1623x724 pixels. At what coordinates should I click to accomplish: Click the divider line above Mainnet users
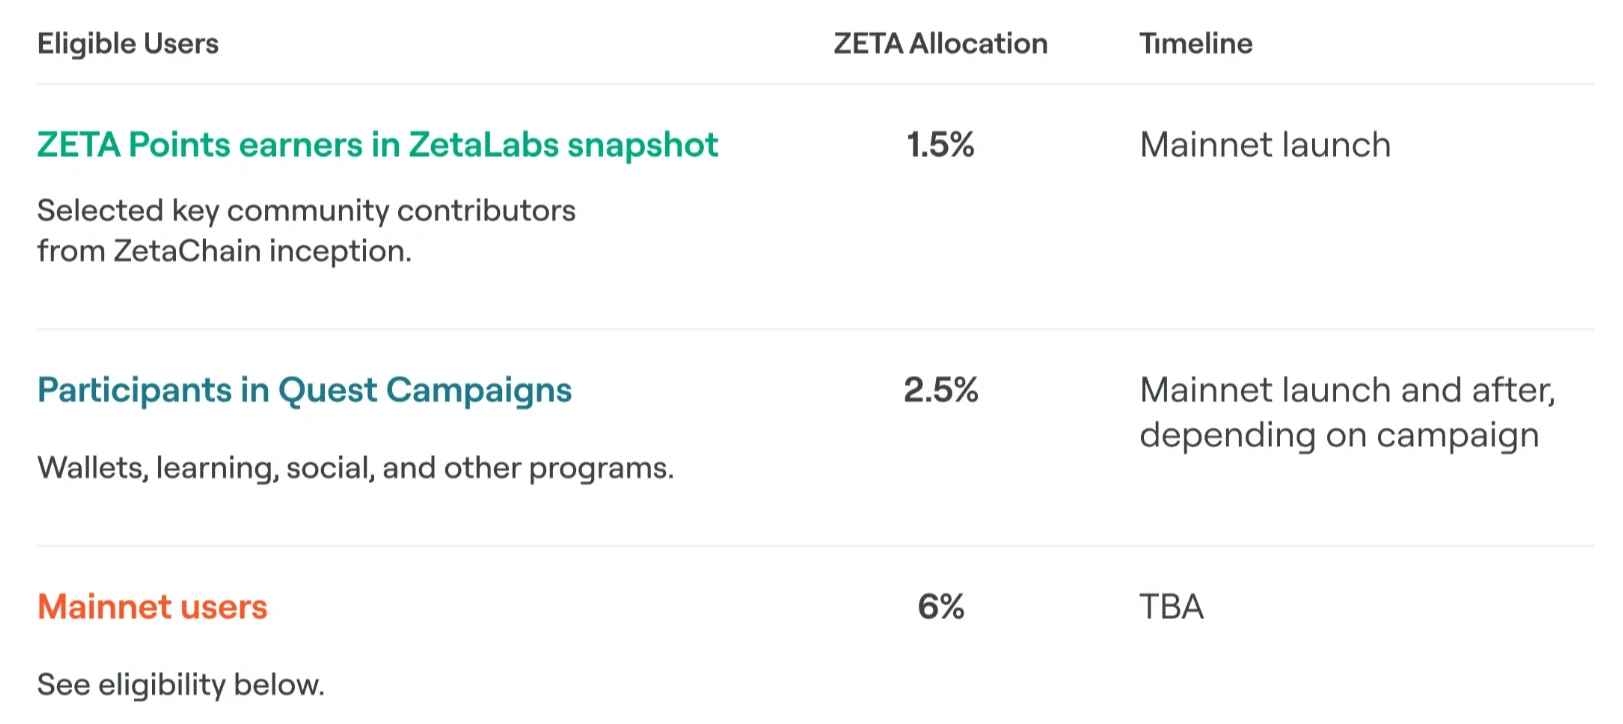click(x=815, y=546)
